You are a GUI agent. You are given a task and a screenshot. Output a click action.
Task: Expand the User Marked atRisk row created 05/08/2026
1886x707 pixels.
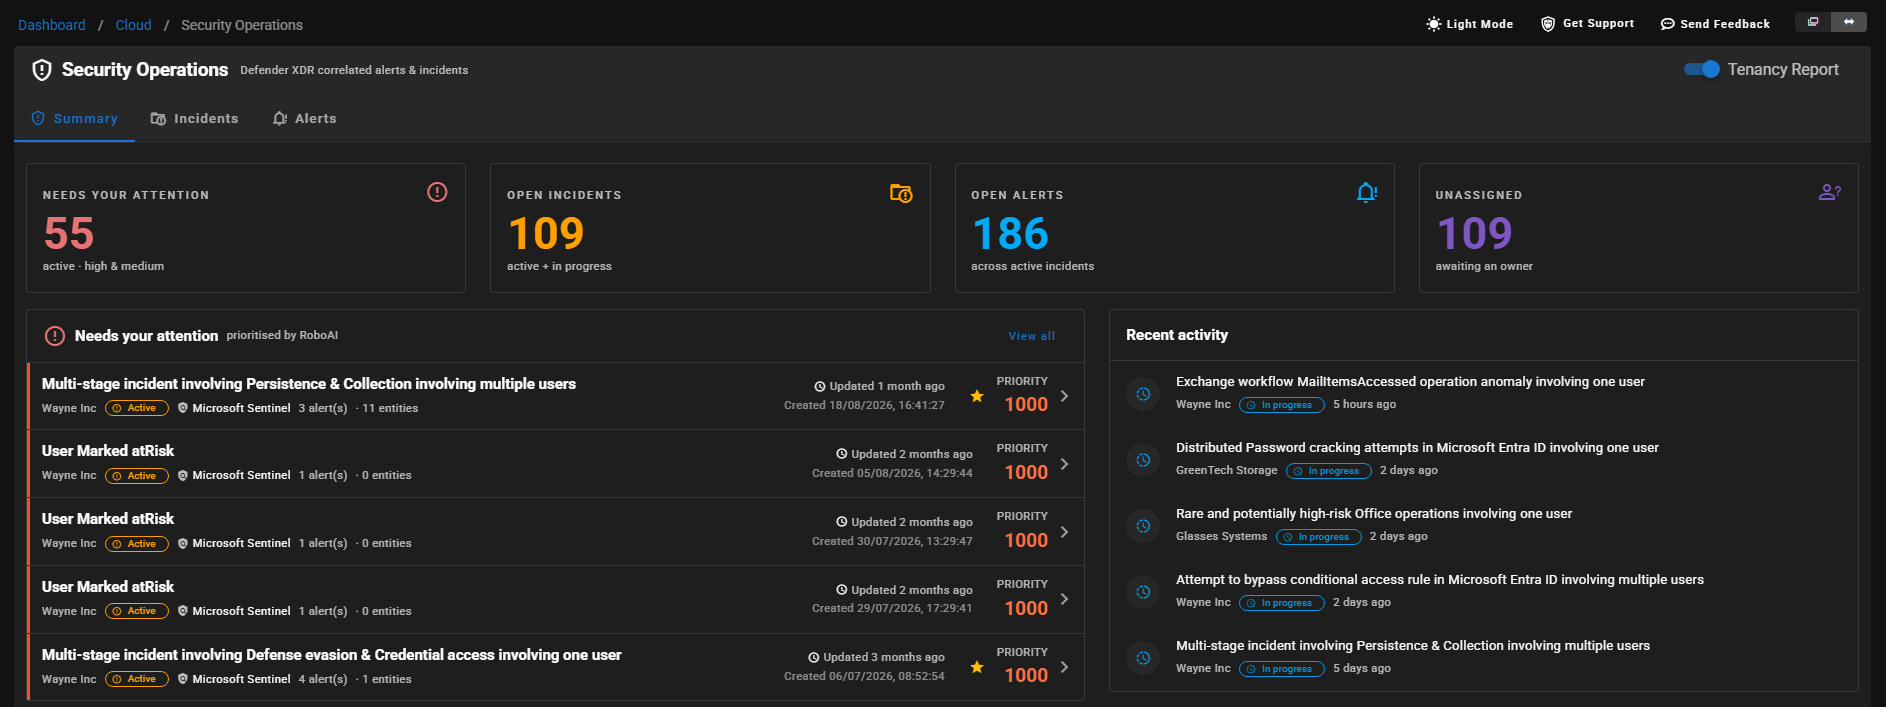tap(1064, 464)
